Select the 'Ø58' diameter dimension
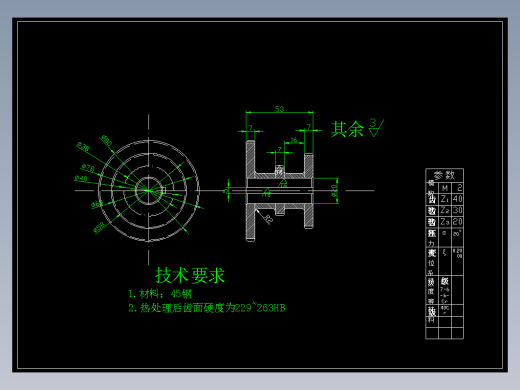Viewport: 520px width, 390px height. 99,227
